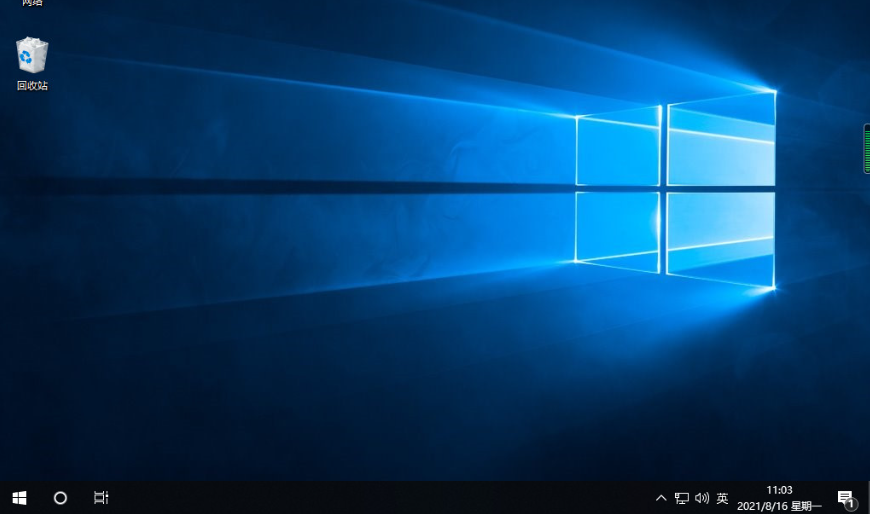The image size is (870, 514).
Task: Open Task View from the taskbar
Action: pyautogui.click(x=101, y=498)
